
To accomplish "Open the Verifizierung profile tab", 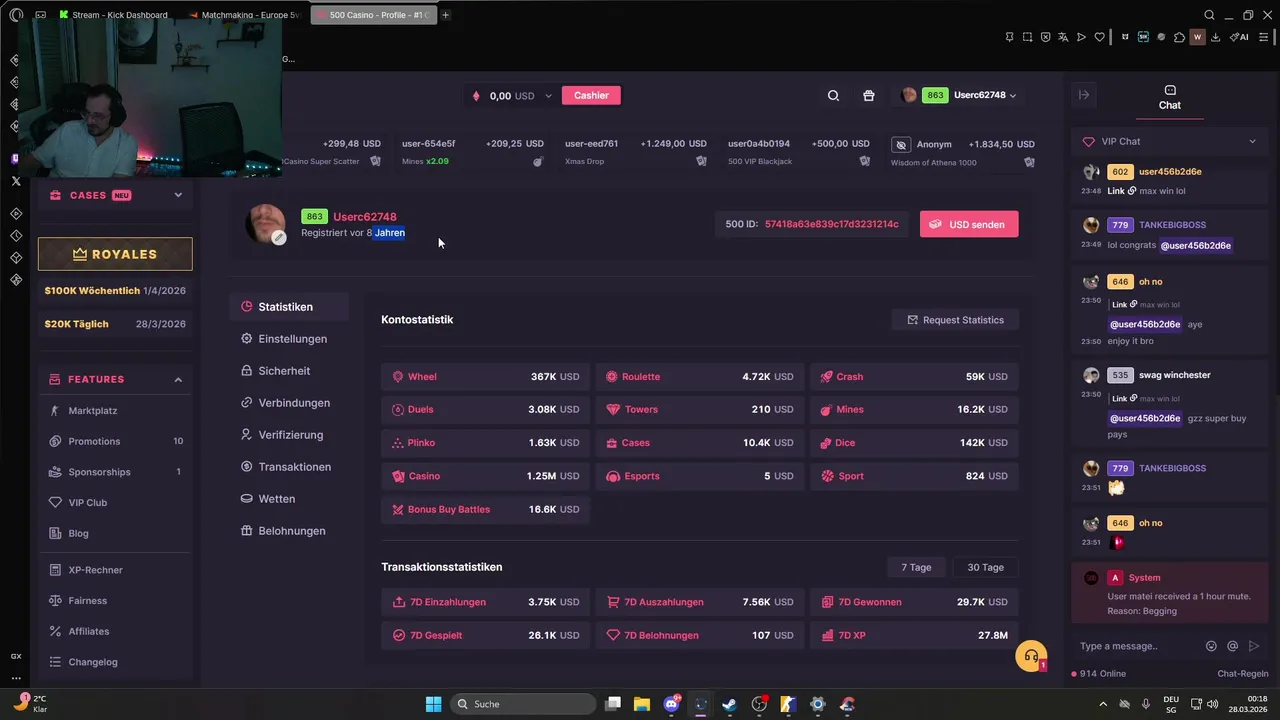I will click(x=289, y=435).
